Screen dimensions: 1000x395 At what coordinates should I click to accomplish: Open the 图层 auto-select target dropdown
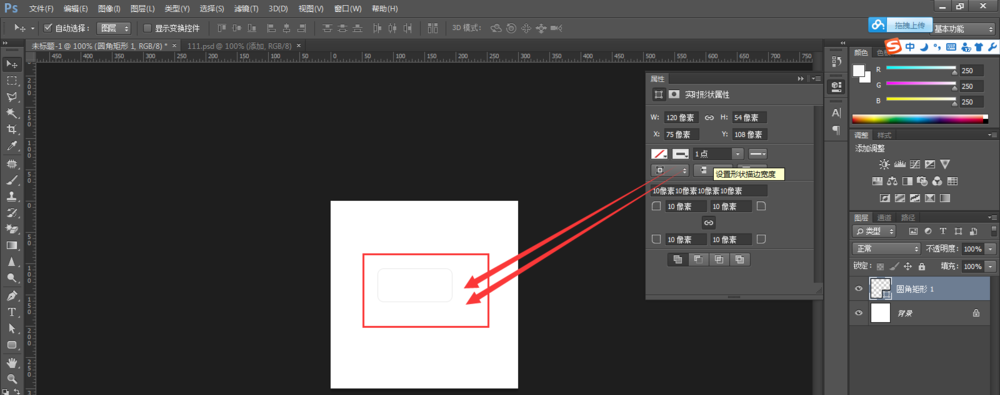(x=114, y=28)
